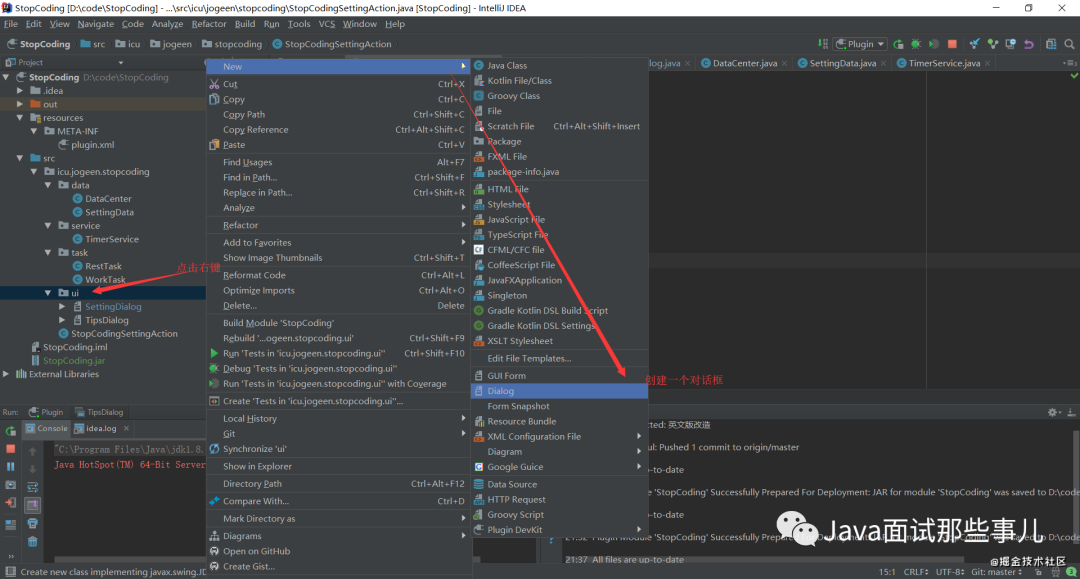Rerun the Plugin configuration from the top toolbar
The image size is (1080, 579).
[x=898, y=44]
